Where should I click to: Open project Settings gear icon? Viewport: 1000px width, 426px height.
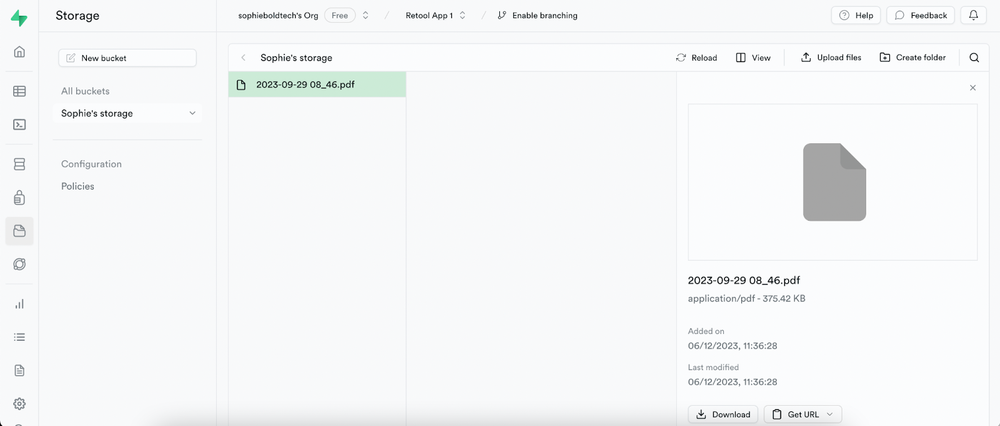(19, 404)
